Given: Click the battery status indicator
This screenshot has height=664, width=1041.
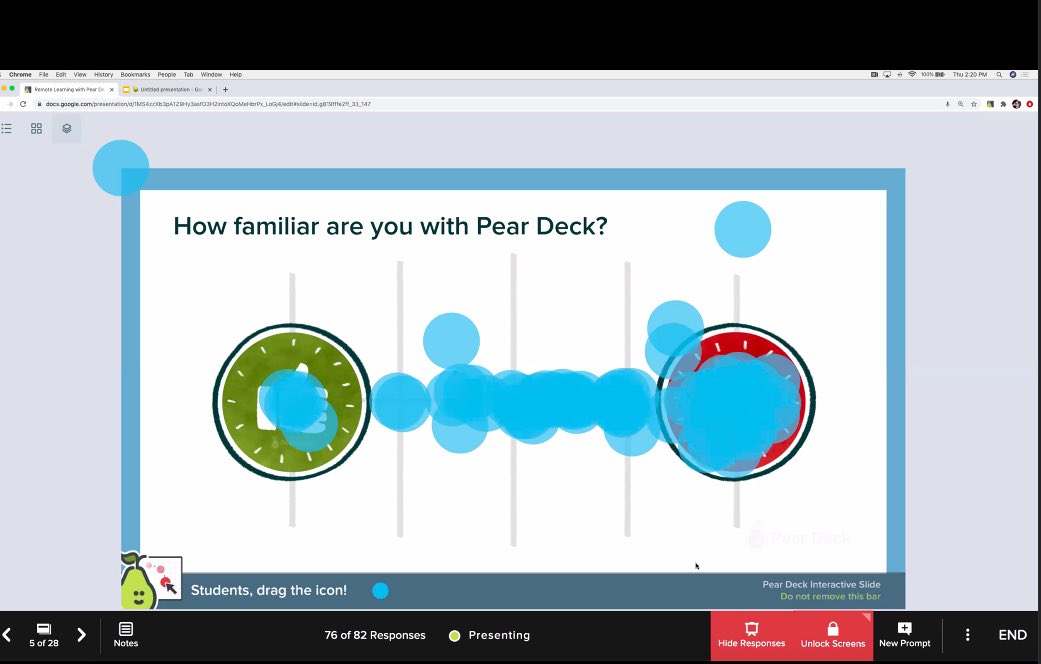Looking at the screenshot, I should coord(933,74).
